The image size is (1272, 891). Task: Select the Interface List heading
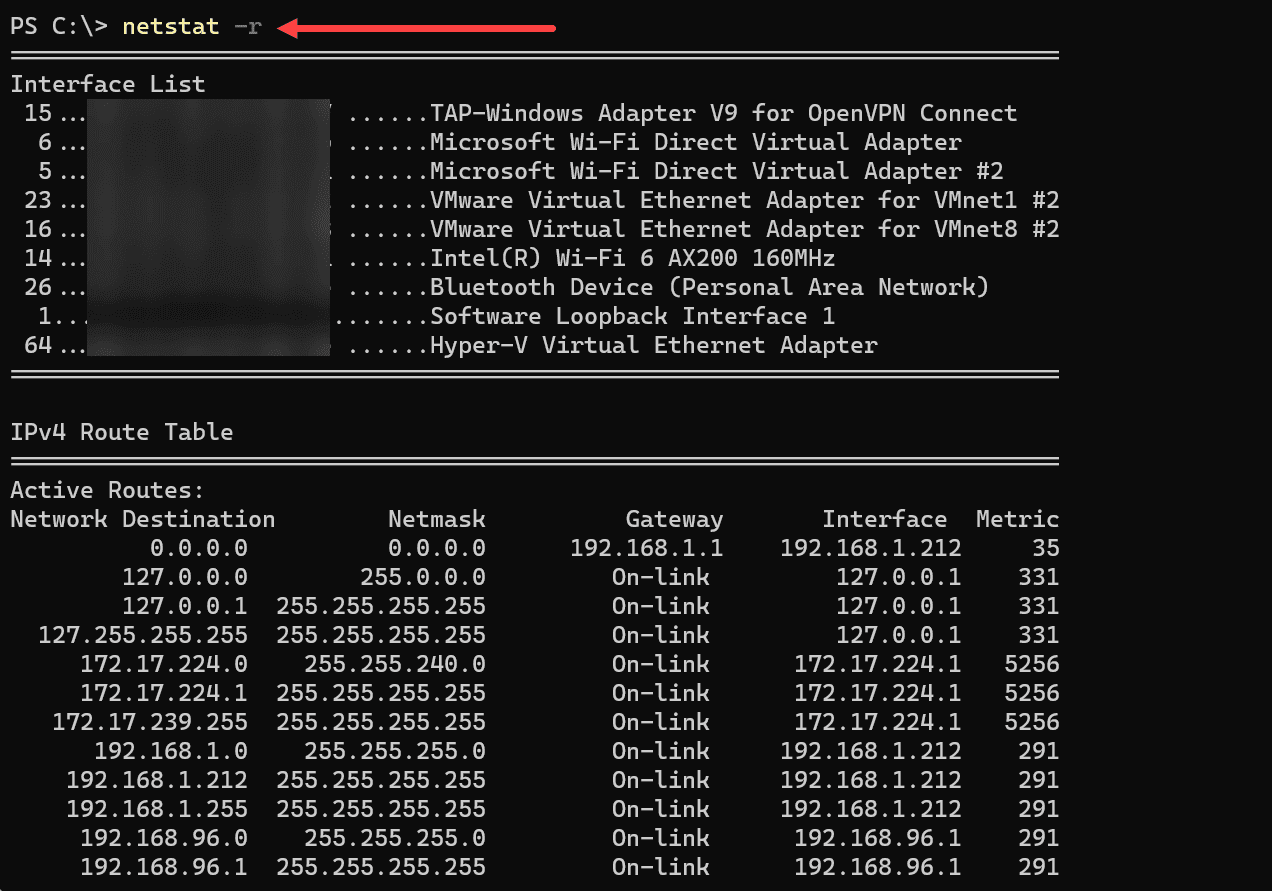[108, 84]
